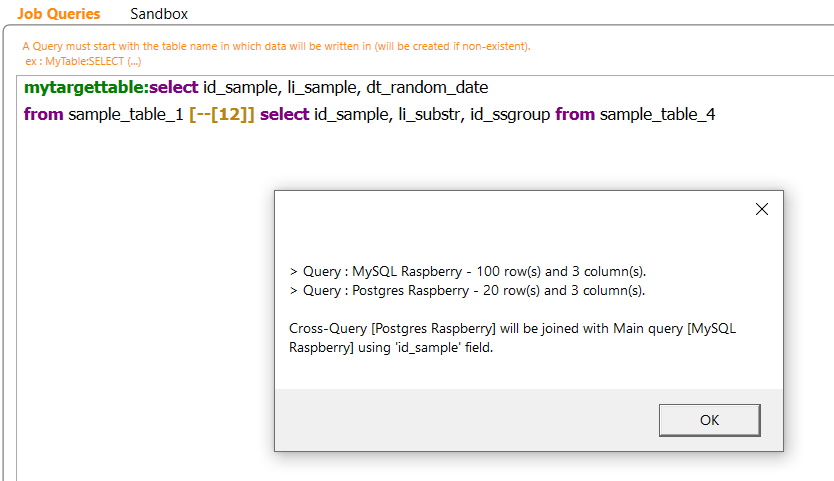Click the second 'select' keyword after the marker
The height and width of the screenshot is (481, 834).
(x=285, y=114)
